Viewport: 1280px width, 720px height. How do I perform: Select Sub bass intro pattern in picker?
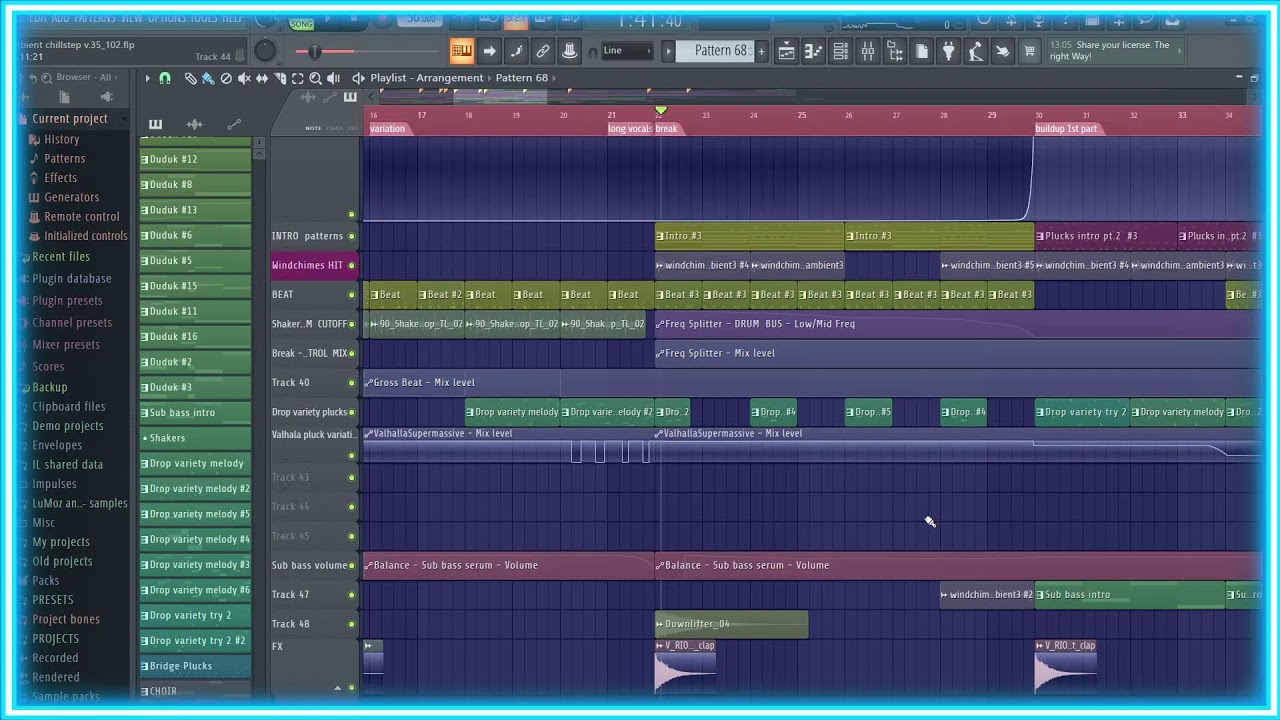click(x=195, y=413)
